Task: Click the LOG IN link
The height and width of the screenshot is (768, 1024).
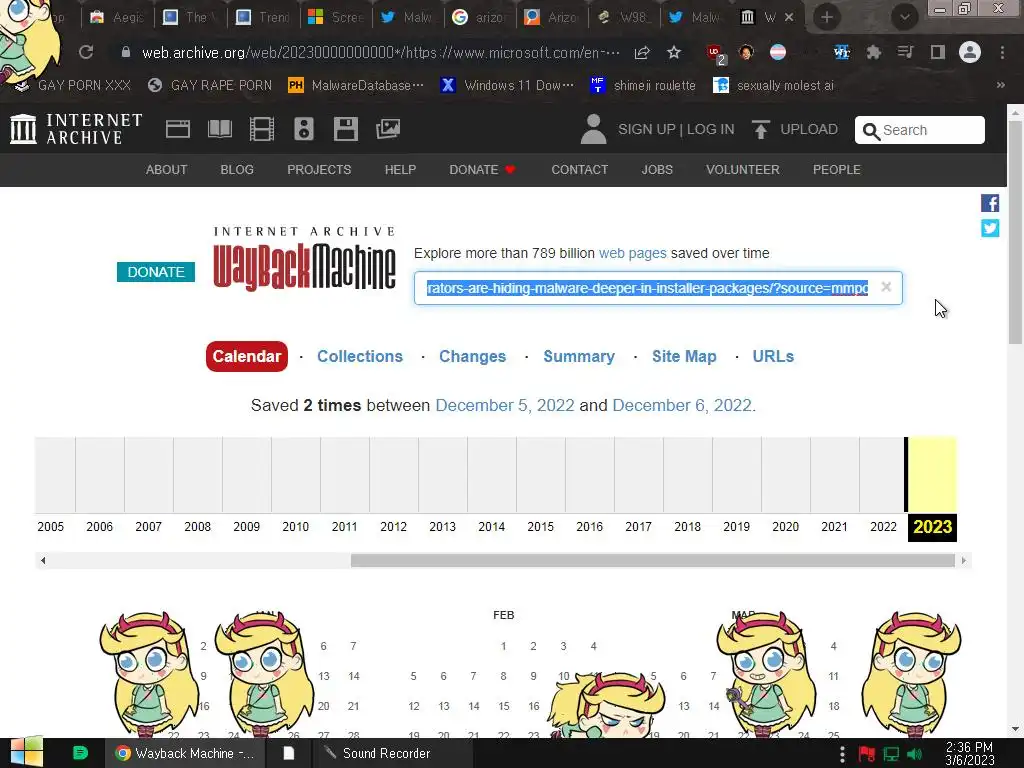Action: (711, 129)
